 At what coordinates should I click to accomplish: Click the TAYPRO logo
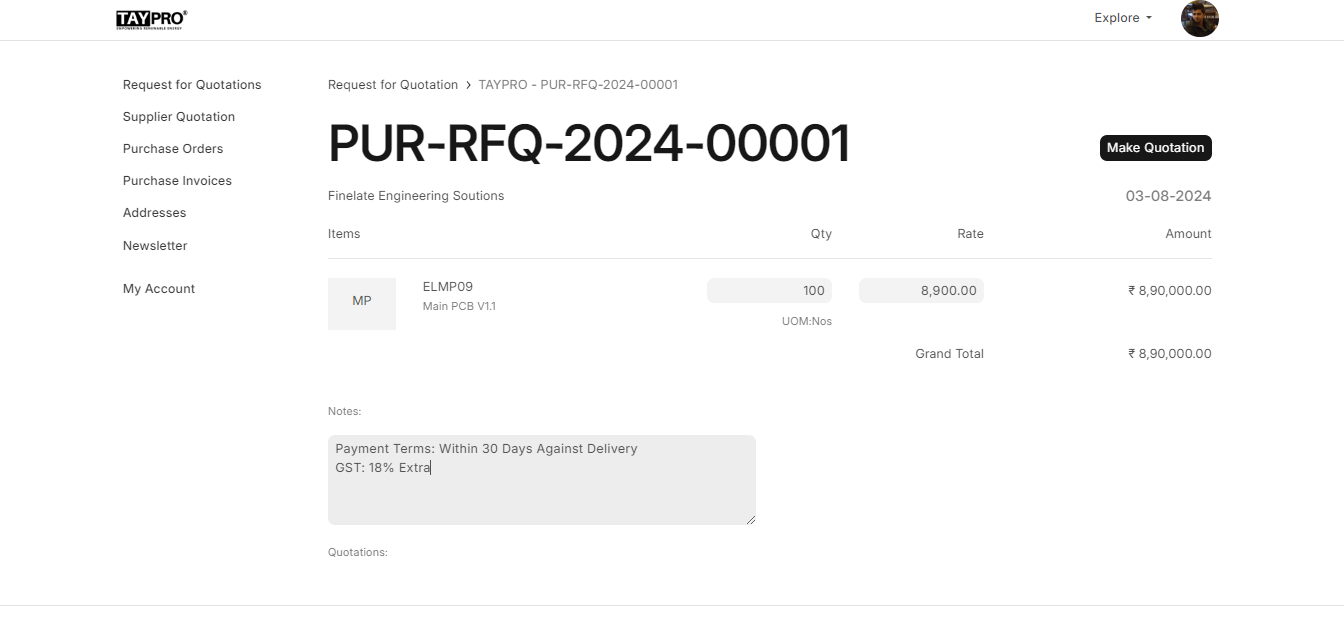click(x=151, y=18)
